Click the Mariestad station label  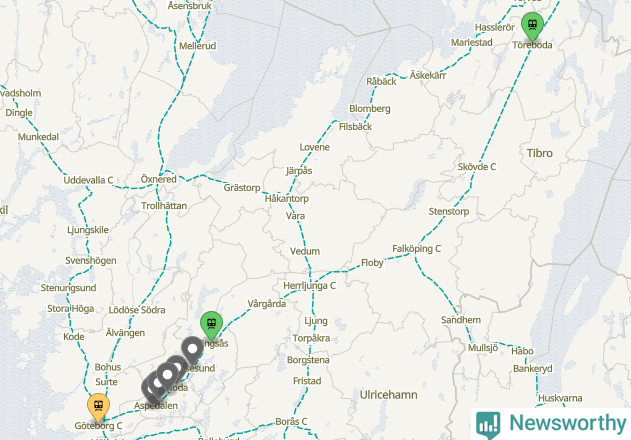click(471, 42)
